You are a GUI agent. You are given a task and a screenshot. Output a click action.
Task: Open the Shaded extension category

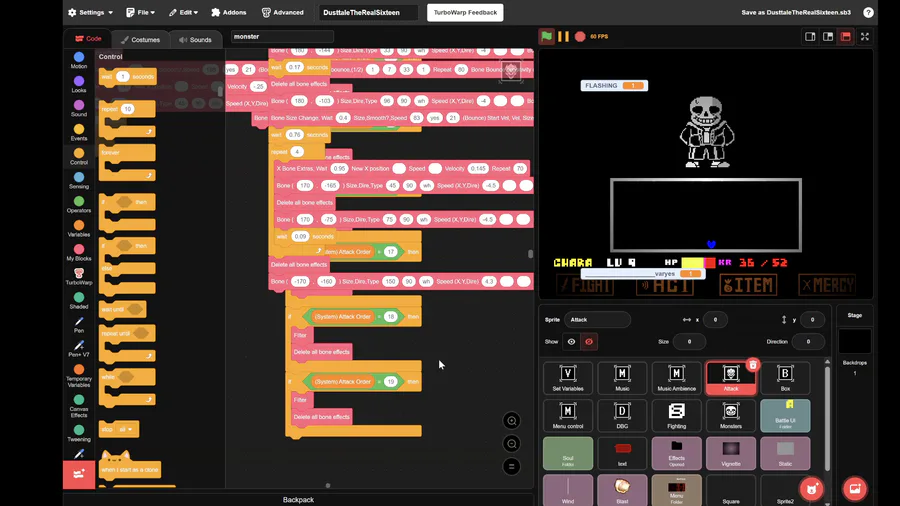(x=79, y=301)
